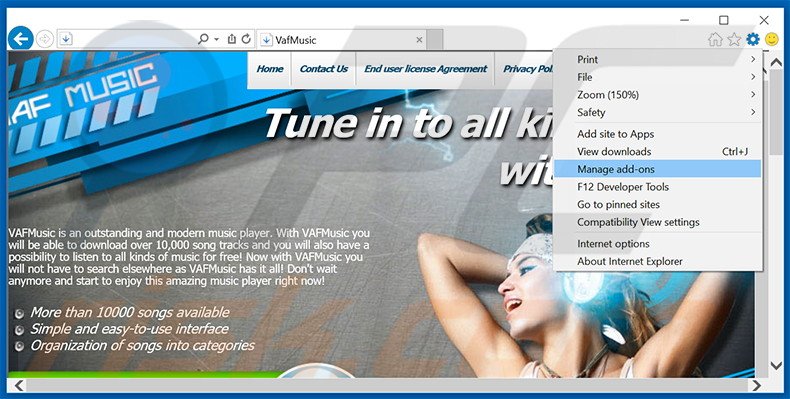Viewport: 790px width, 399px height.
Task: Click the Tools gear icon
Action: 753,39
